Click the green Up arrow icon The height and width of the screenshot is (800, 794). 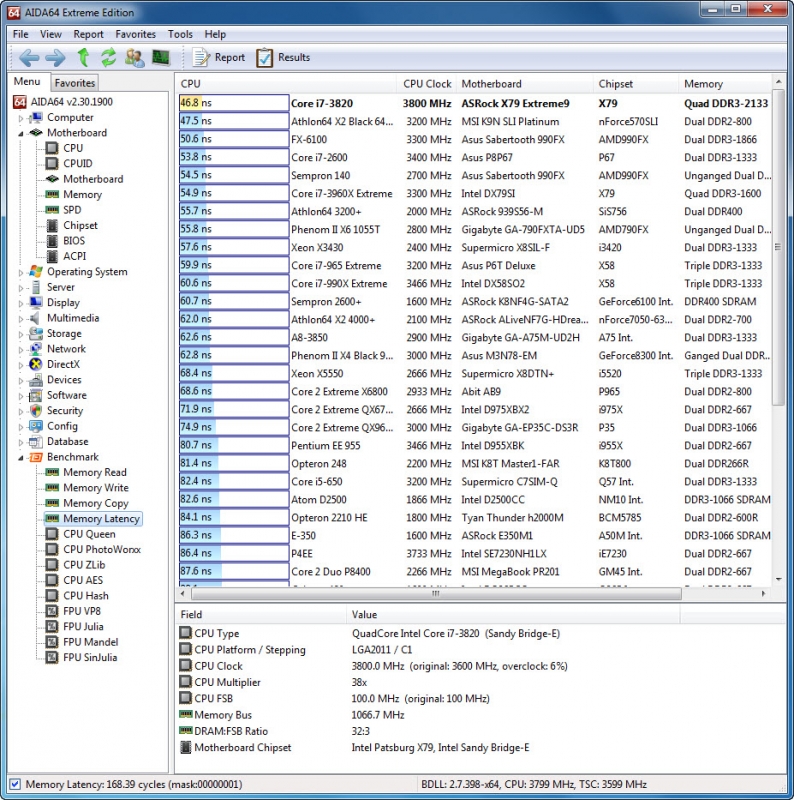pyautogui.click(x=83, y=58)
